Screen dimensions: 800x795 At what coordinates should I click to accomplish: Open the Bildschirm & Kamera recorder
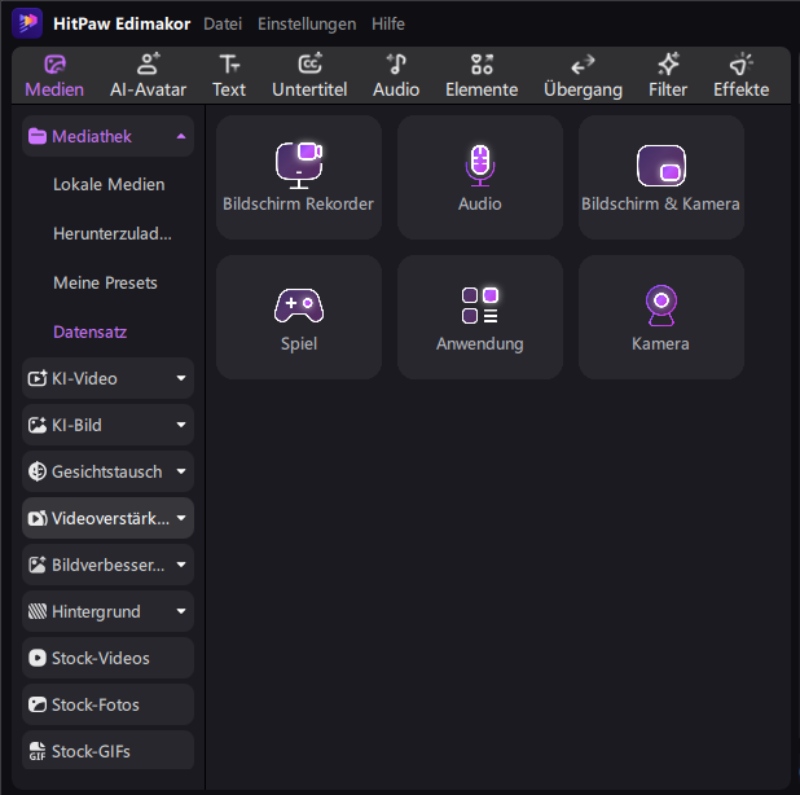coord(661,166)
